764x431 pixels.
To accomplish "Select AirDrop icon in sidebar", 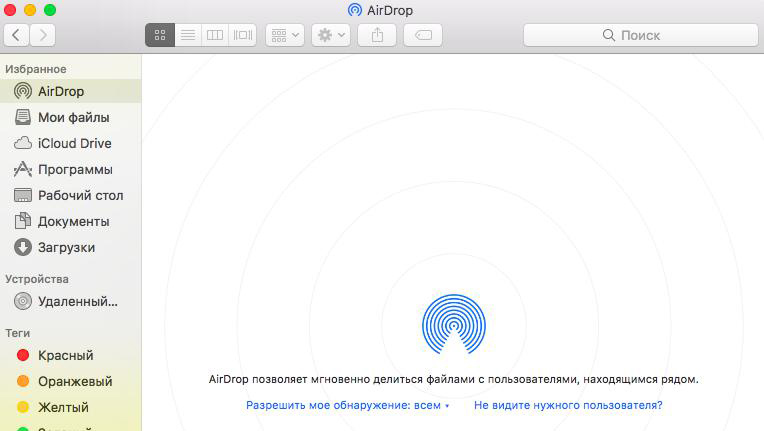I will pos(23,91).
